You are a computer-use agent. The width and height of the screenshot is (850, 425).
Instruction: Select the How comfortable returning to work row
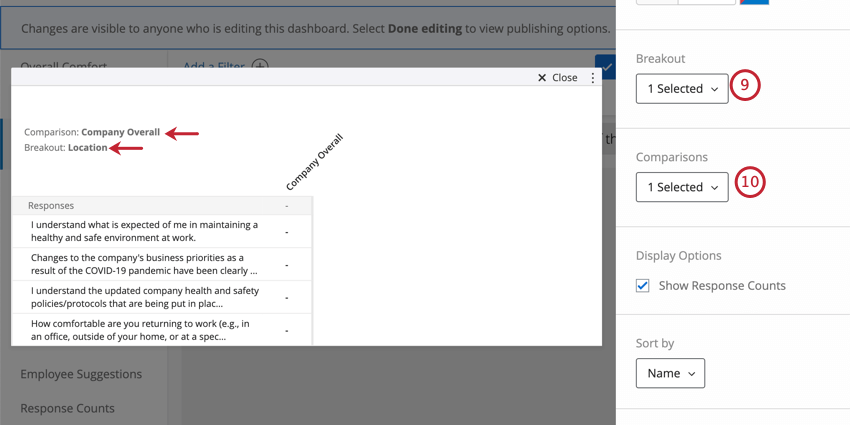162,330
